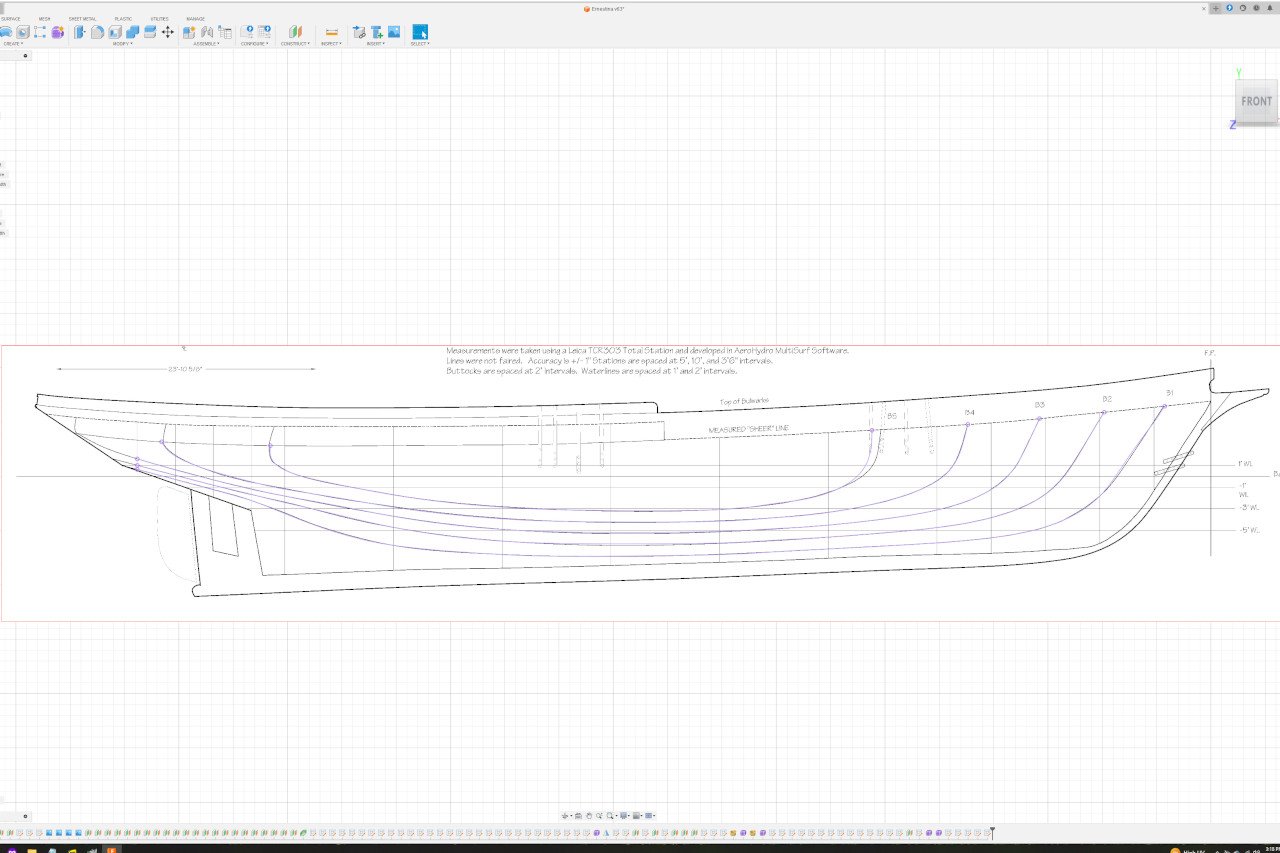Click the Insert Derive link icon
The image size is (1280, 853).
coord(359,32)
